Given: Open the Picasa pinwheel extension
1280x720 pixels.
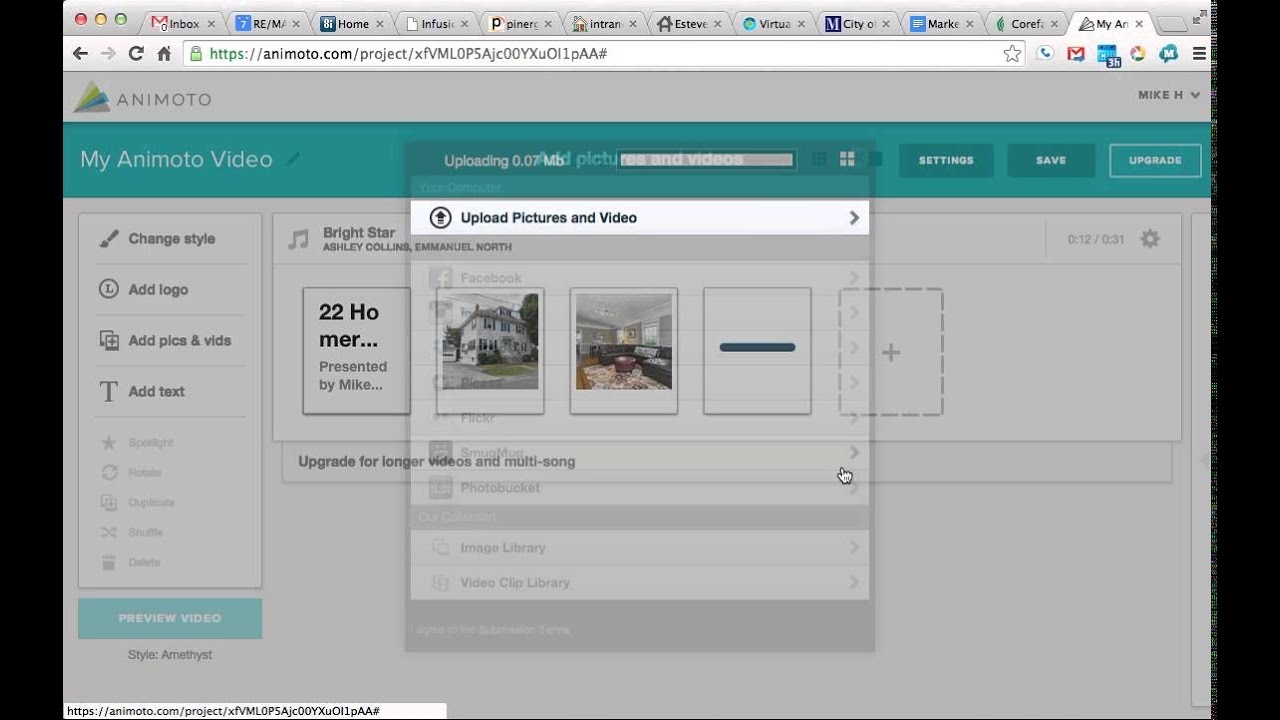Looking at the screenshot, I should [x=1138, y=54].
